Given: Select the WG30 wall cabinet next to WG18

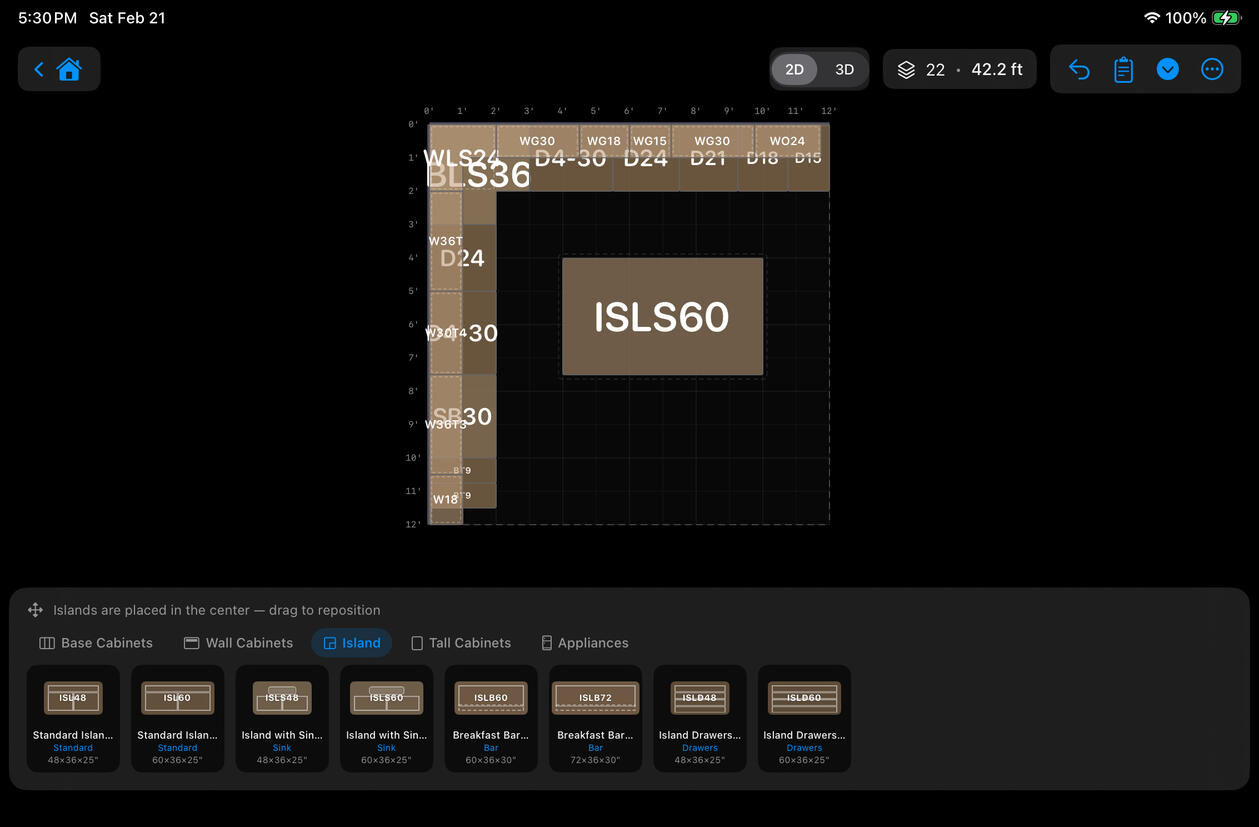Looking at the screenshot, I should (537, 141).
